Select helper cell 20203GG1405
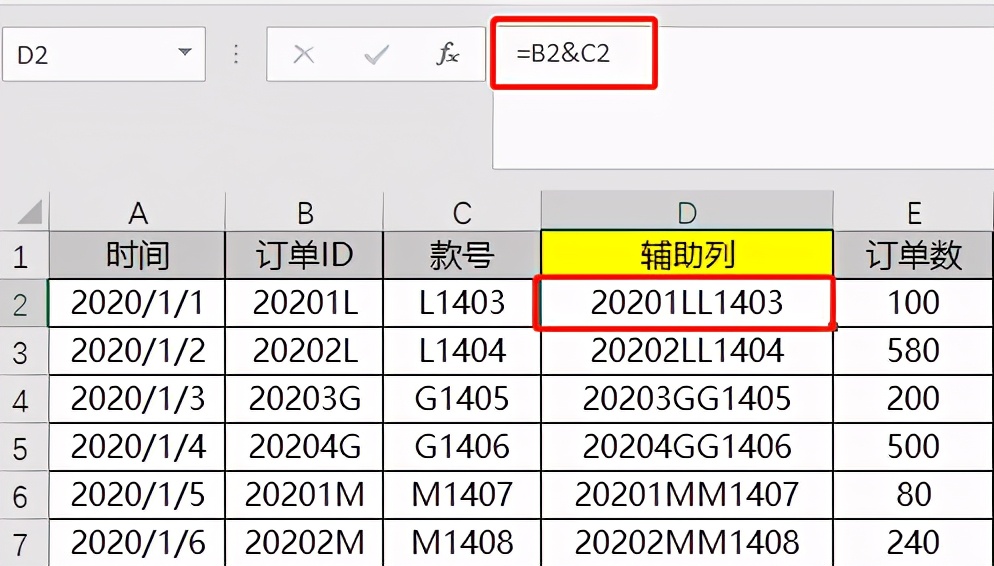This screenshot has height=566, width=994. click(687, 399)
